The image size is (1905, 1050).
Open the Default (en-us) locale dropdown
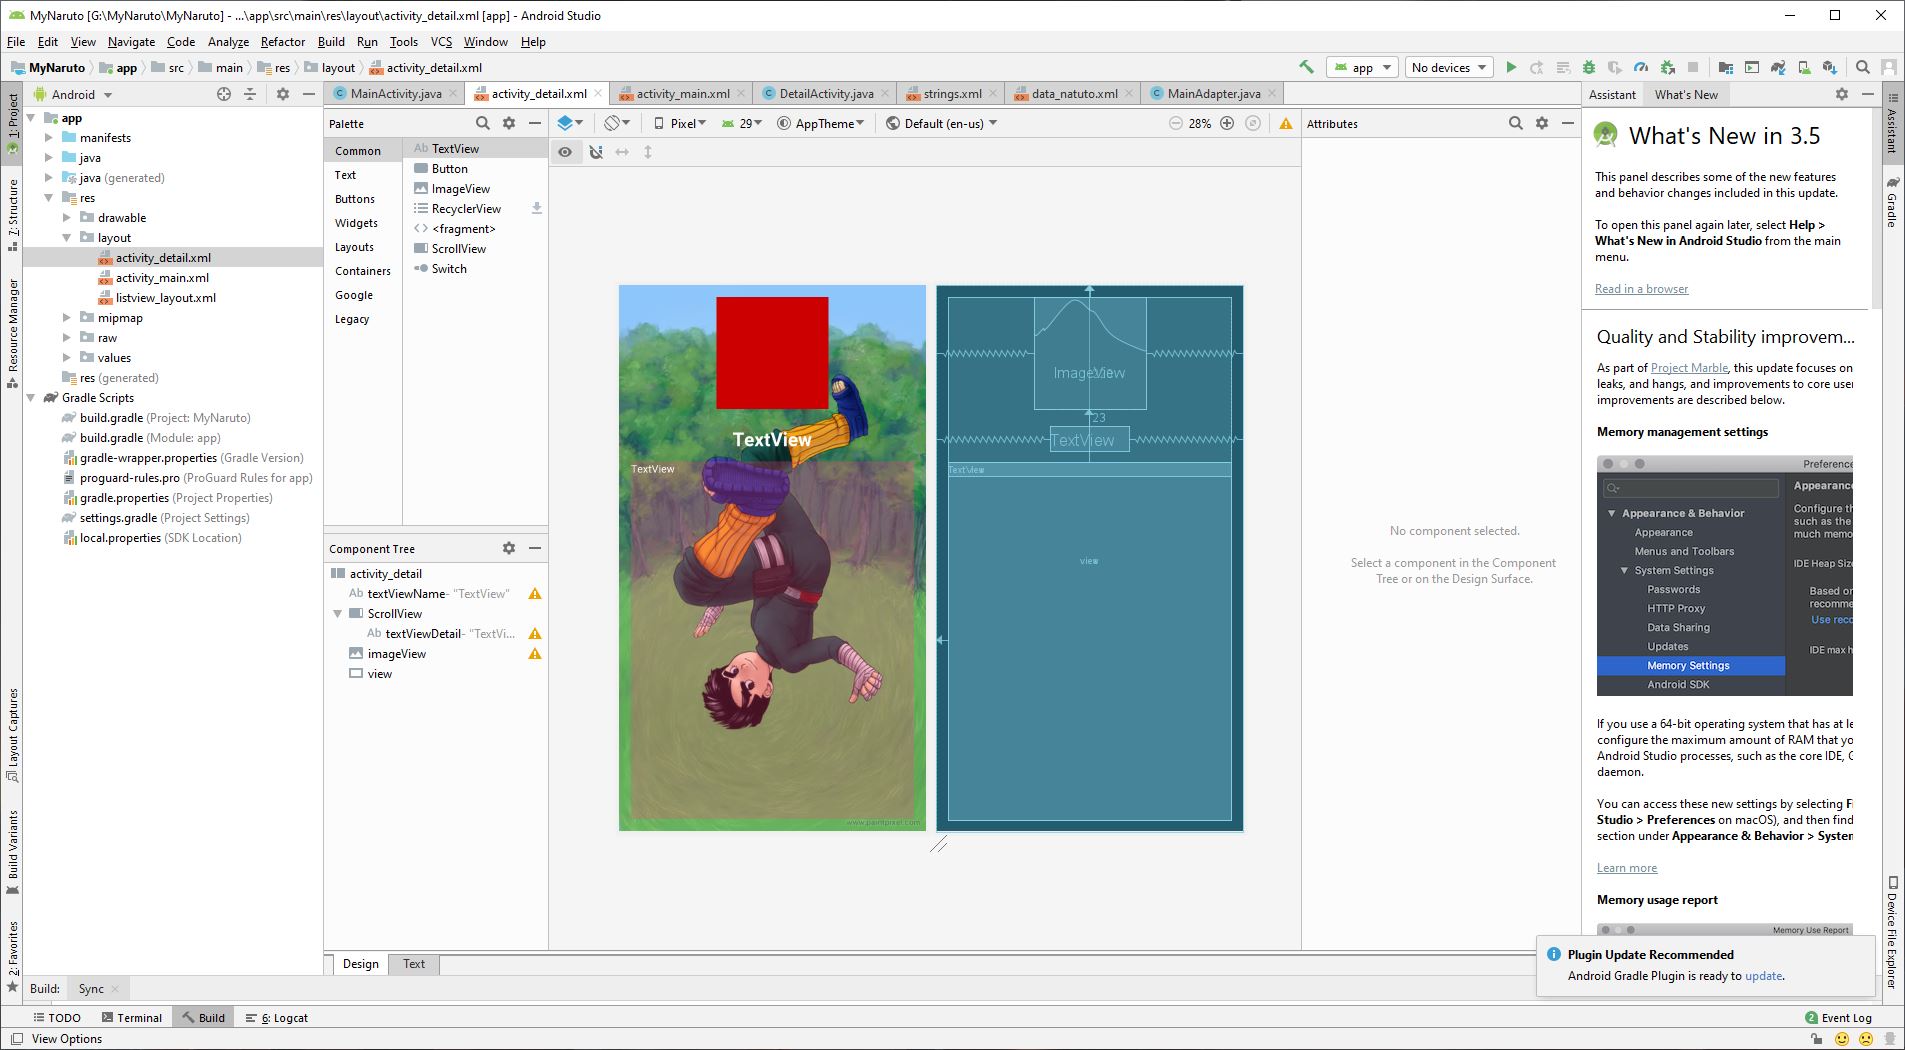pyautogui.click(x=942, y=123)
